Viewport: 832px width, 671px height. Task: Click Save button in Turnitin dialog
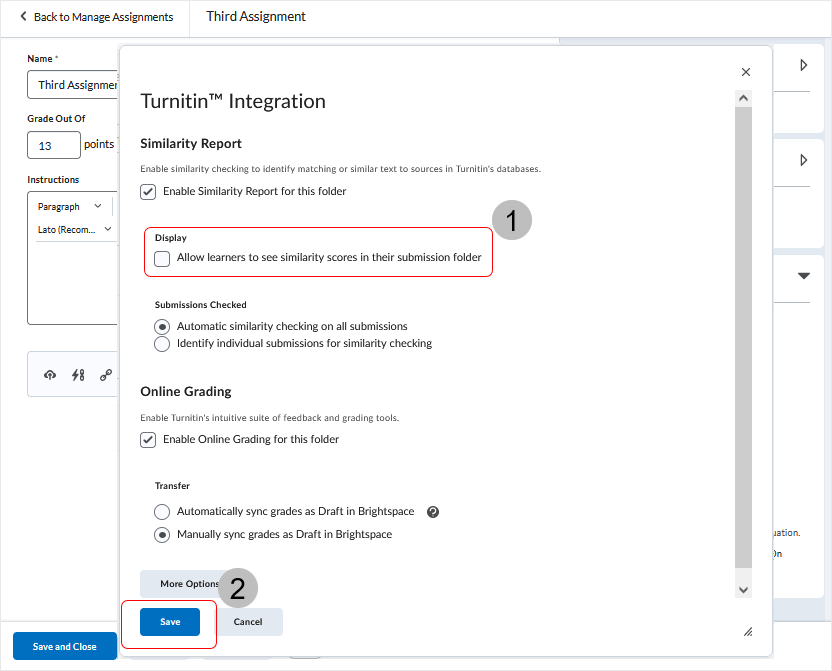point(170,622)
